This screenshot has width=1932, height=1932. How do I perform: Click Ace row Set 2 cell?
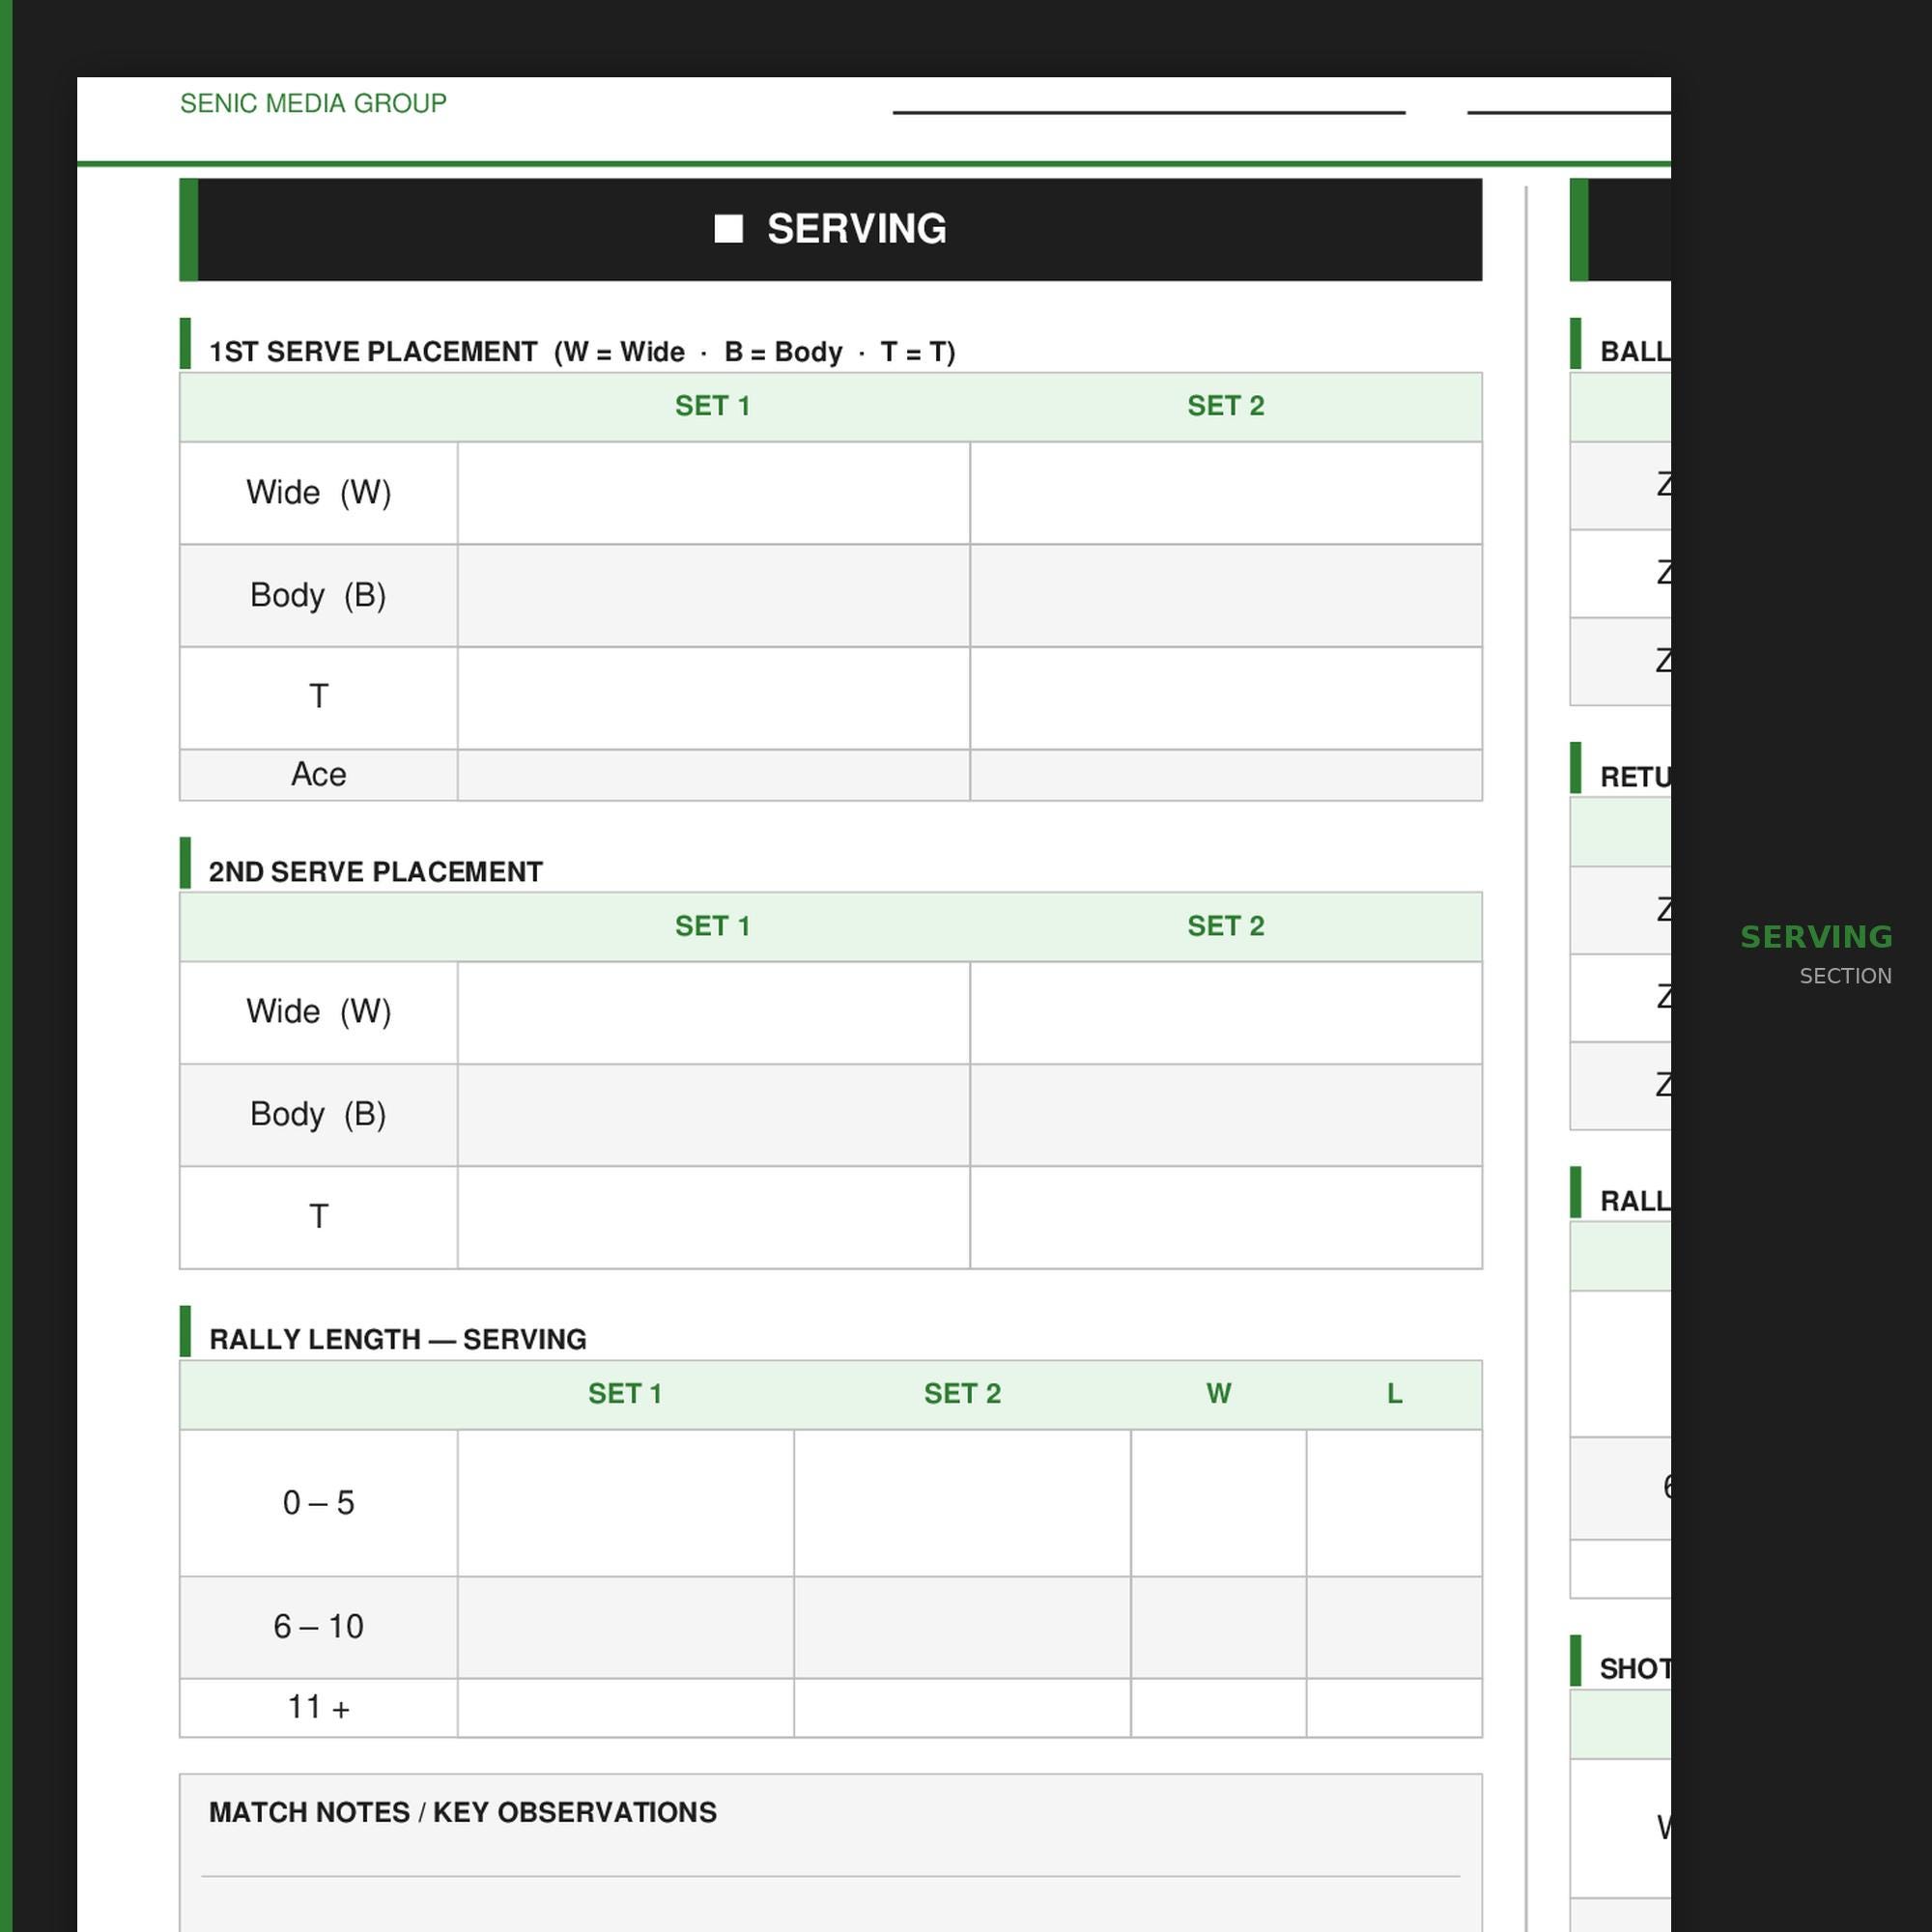point(1226,775)
